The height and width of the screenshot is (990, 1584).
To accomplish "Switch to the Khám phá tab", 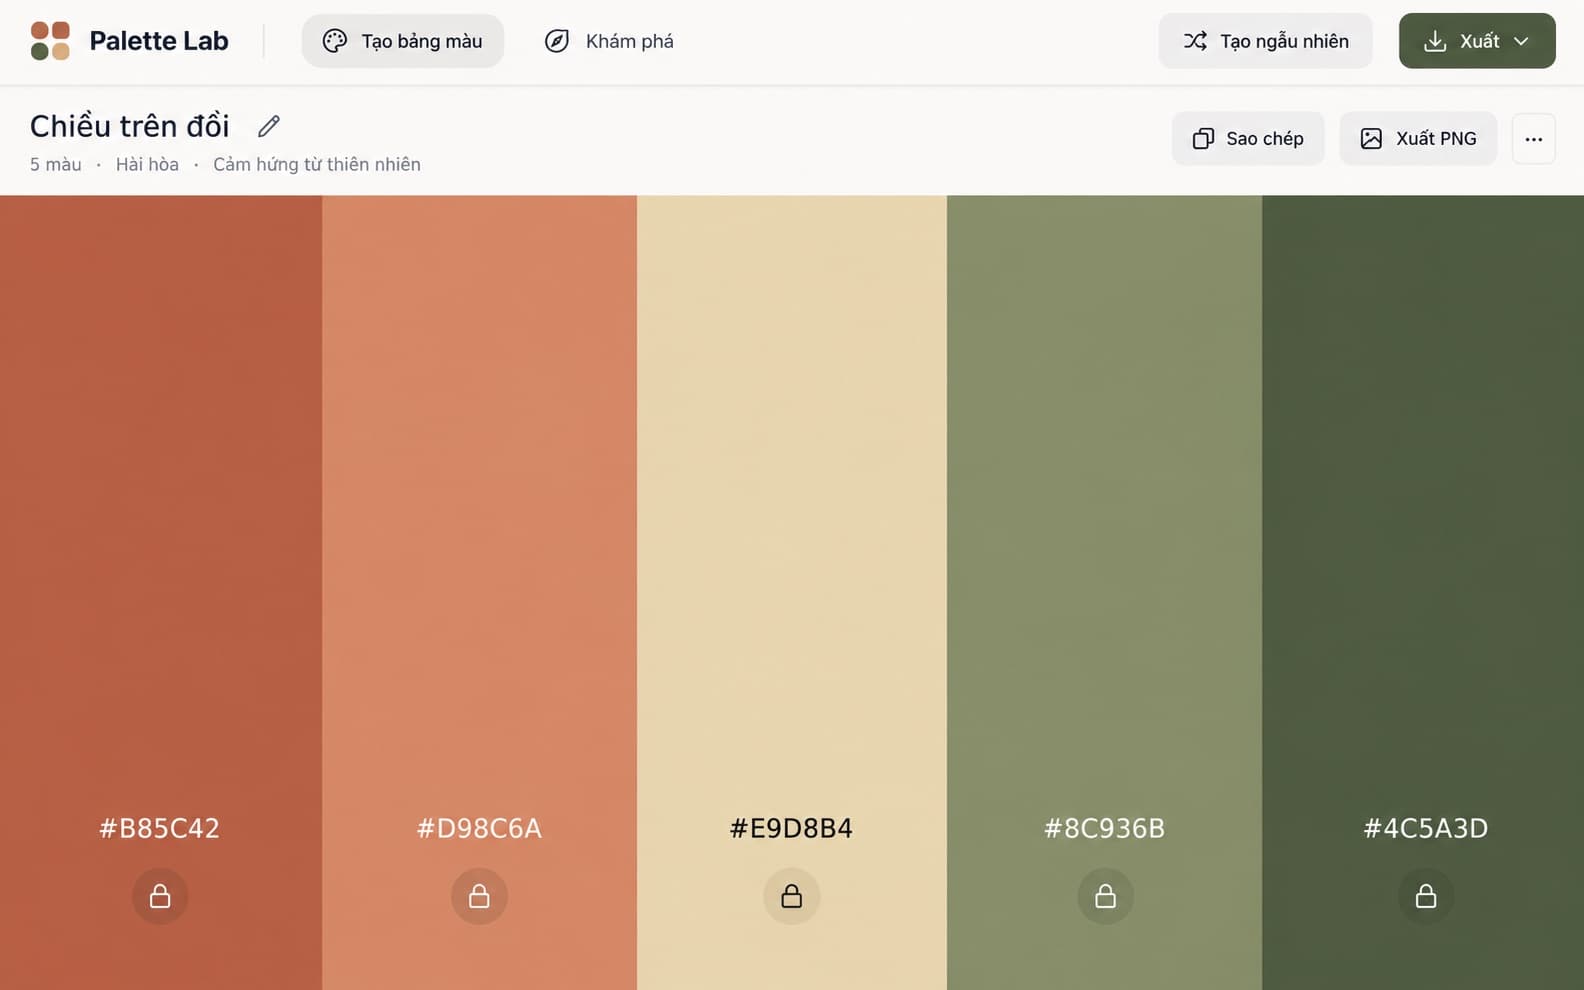I will [x=609, y=41].
